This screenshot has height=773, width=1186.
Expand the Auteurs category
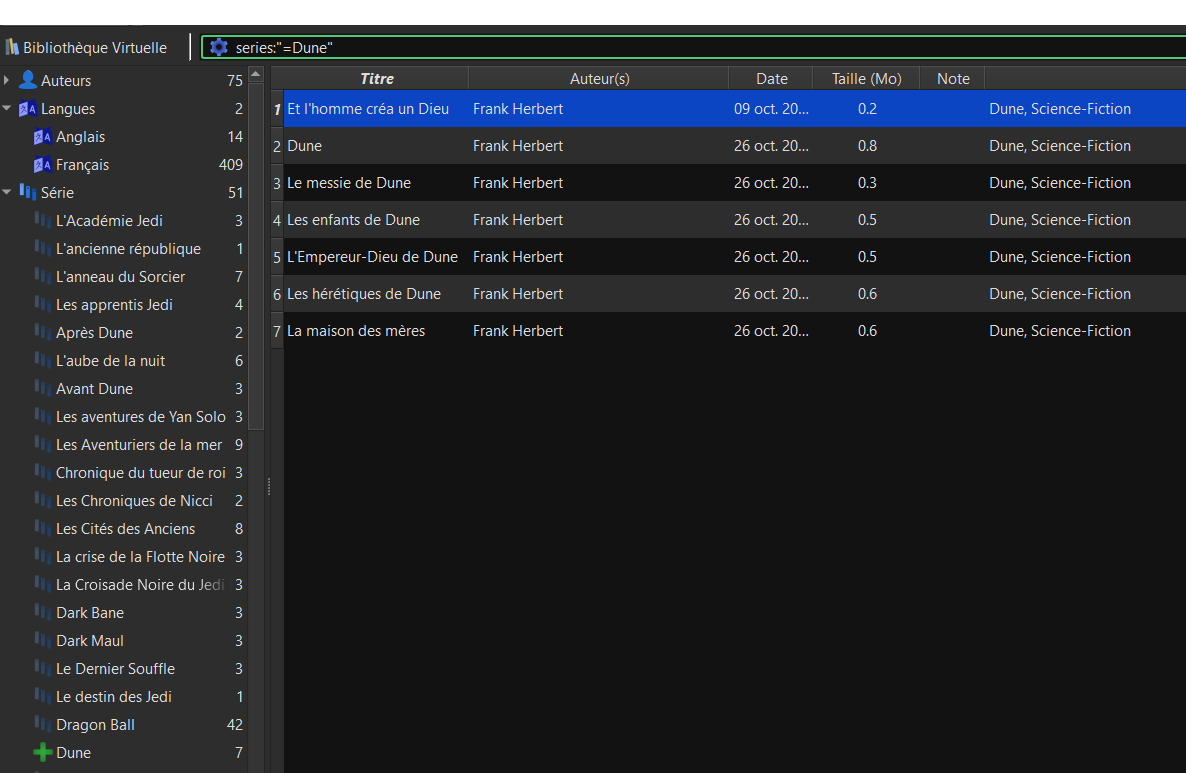[7, 80]
